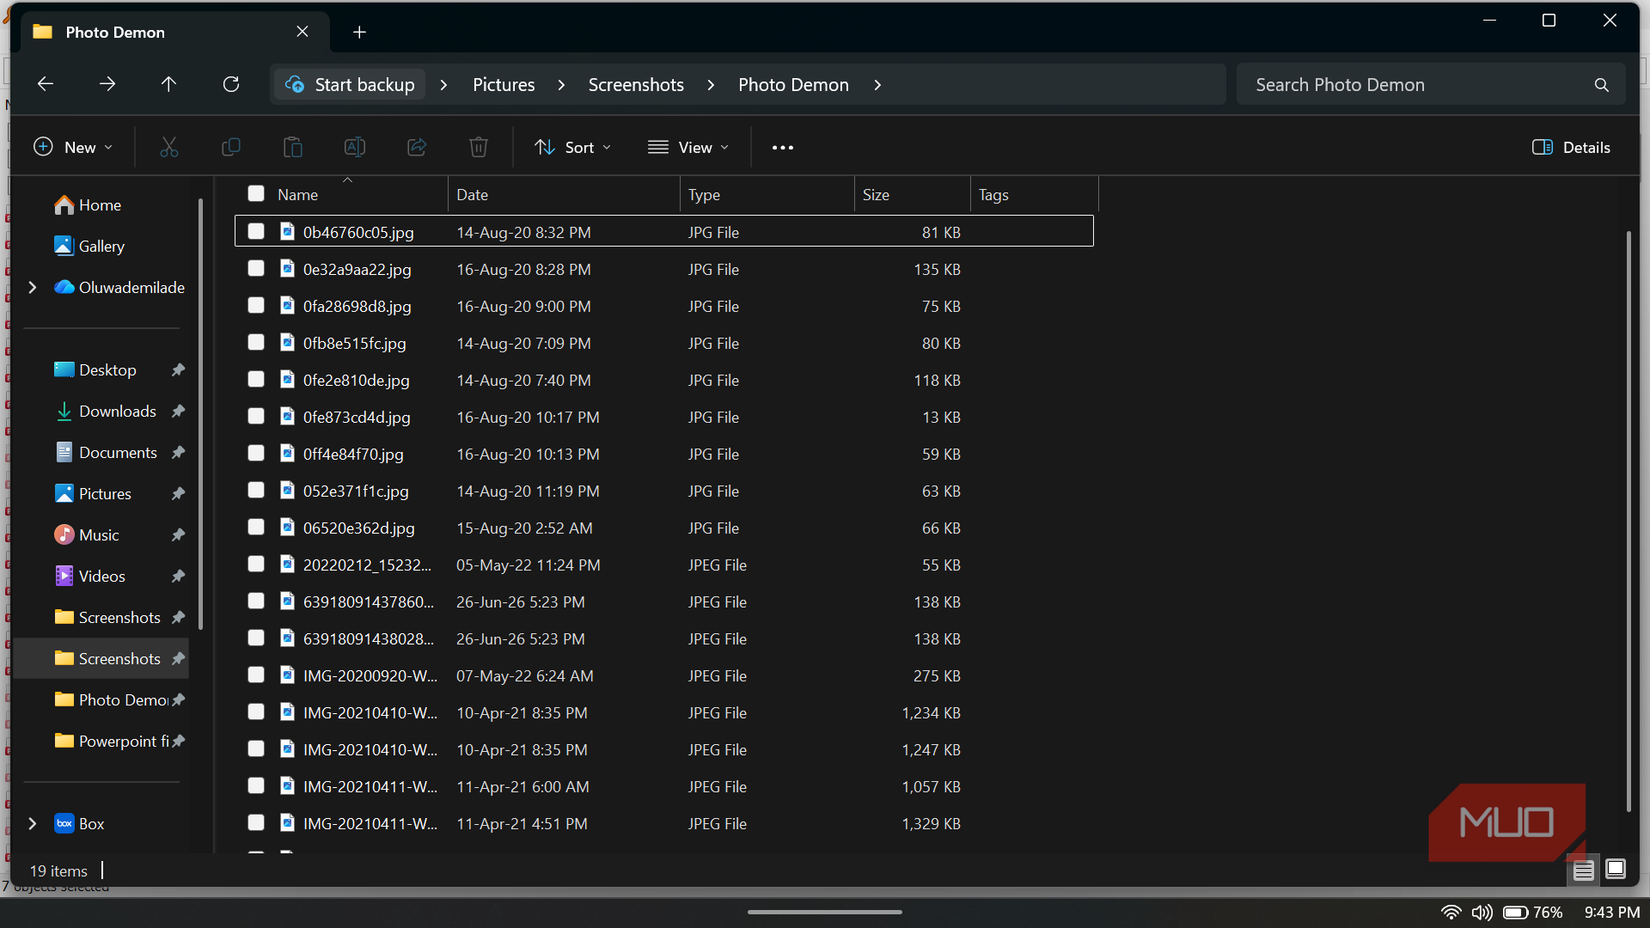The image size is (1650, 928).
Task: Click the file list vertical scrollbar
Action: pyautogui.click(x=1629, y=520)
